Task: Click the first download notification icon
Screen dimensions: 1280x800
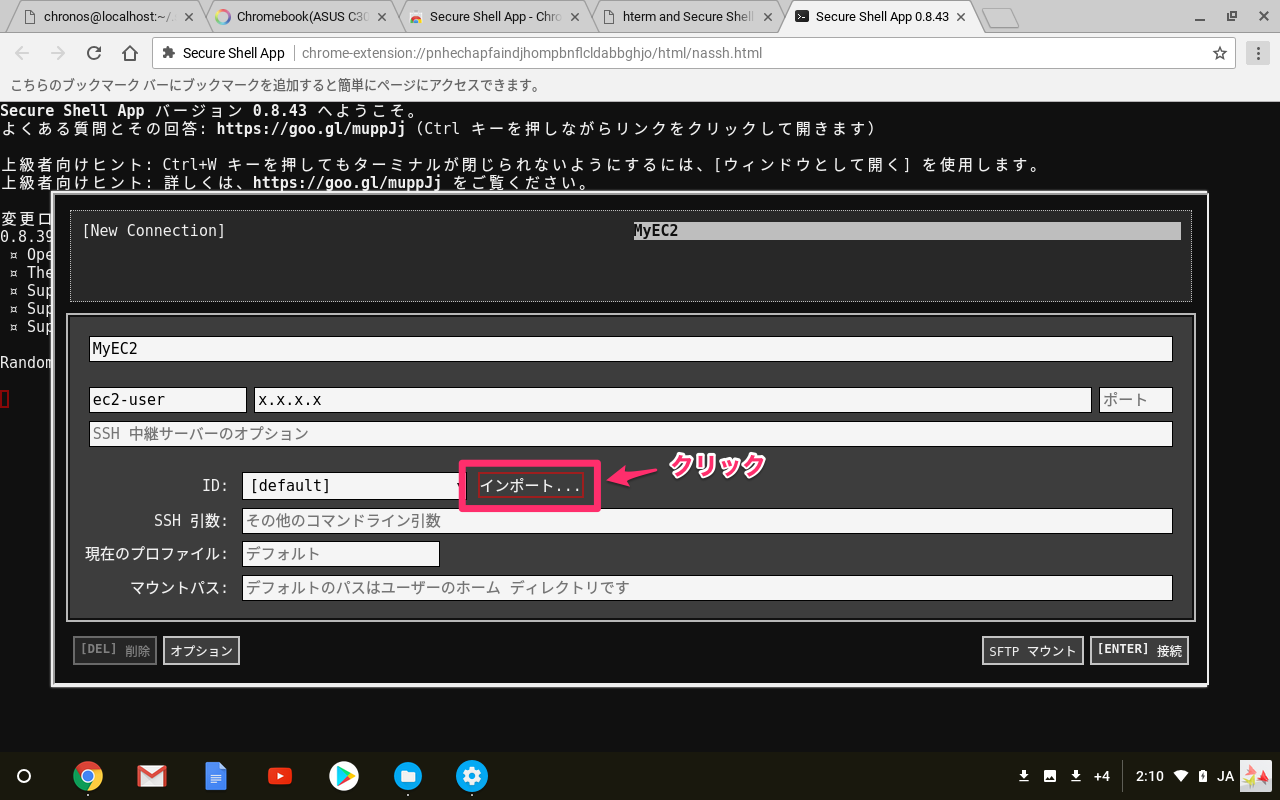Action: pyautogui.click(x=1024, y=776)
